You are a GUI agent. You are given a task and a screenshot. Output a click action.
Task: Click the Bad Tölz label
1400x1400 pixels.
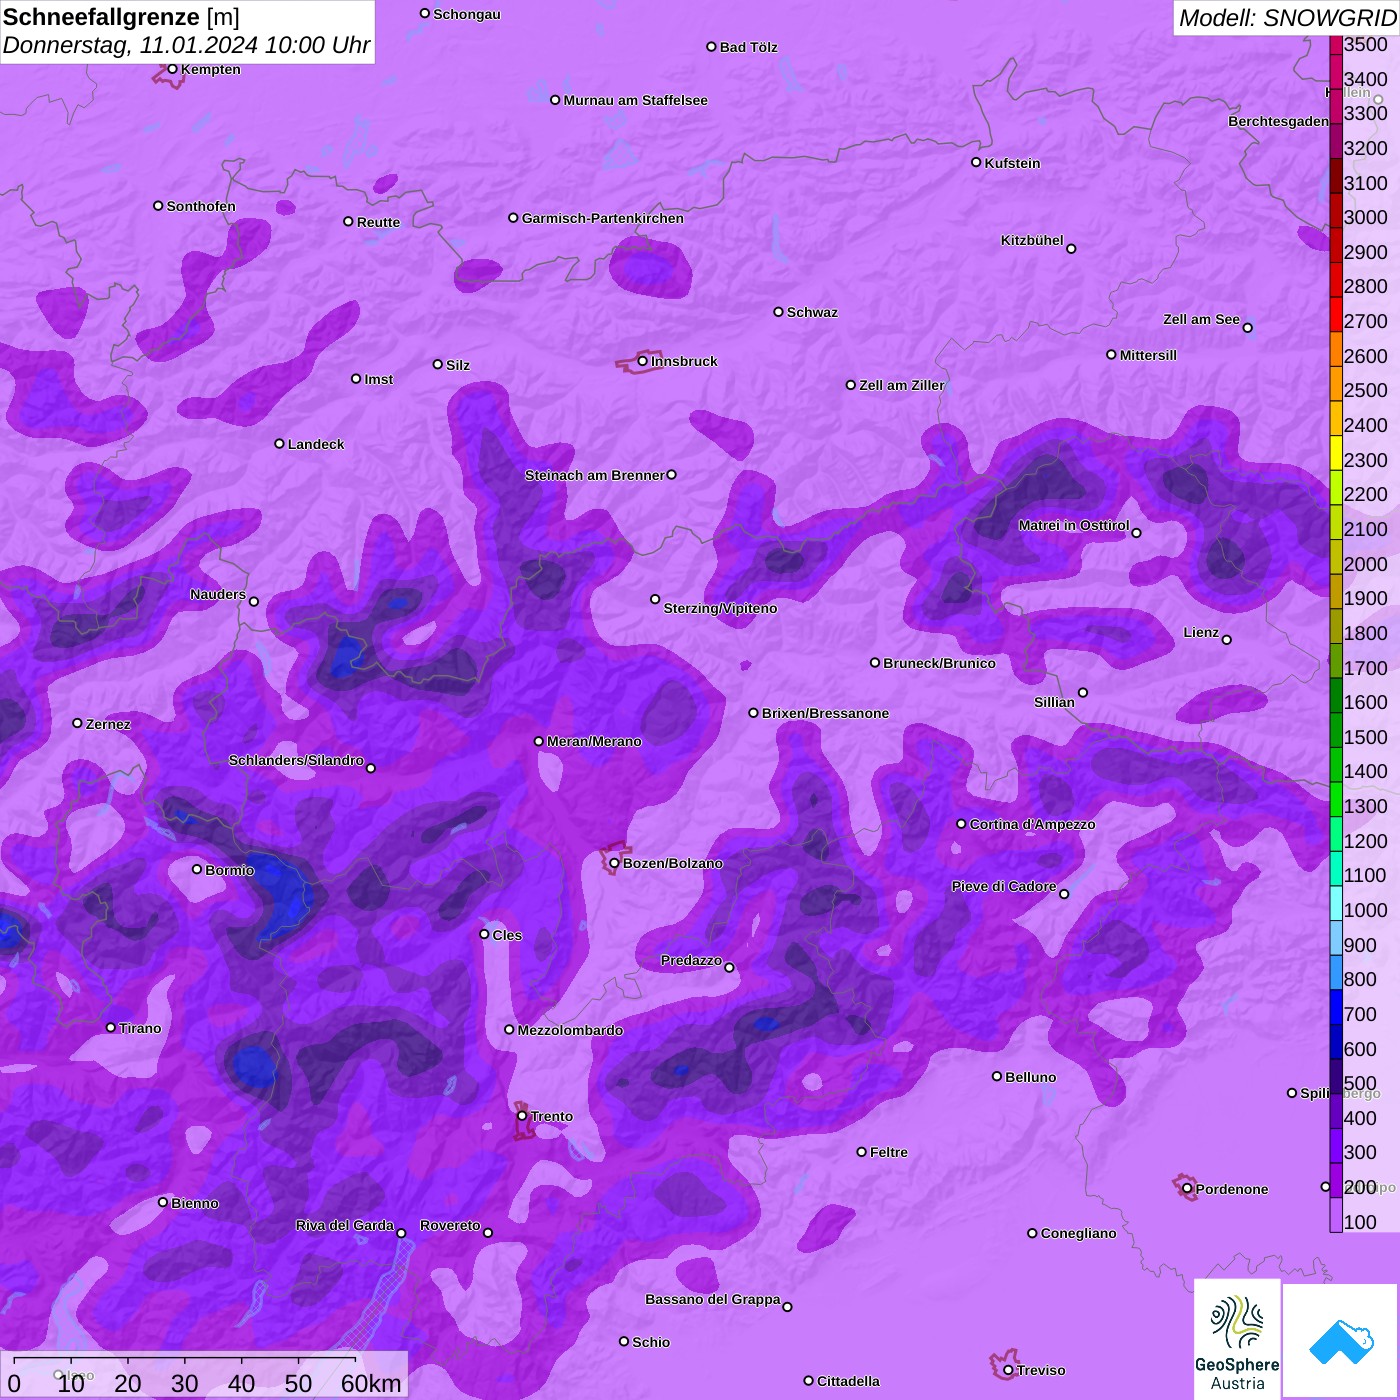click(x=749, y=47)
